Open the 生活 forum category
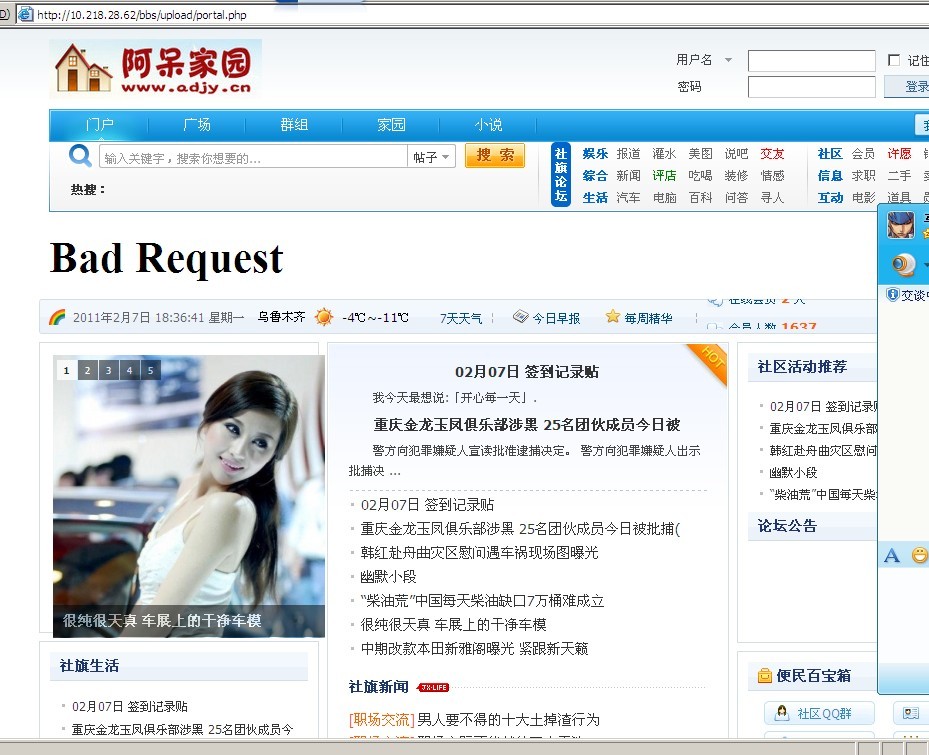Screen dimensions: 929x755 click(595, 198)
